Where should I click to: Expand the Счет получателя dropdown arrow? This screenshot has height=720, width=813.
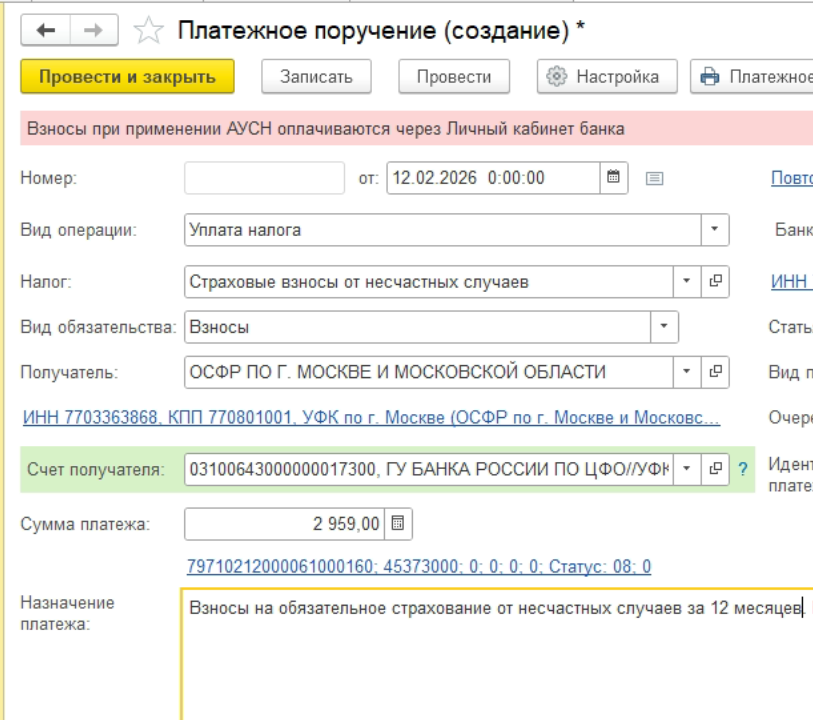(686, 469)
